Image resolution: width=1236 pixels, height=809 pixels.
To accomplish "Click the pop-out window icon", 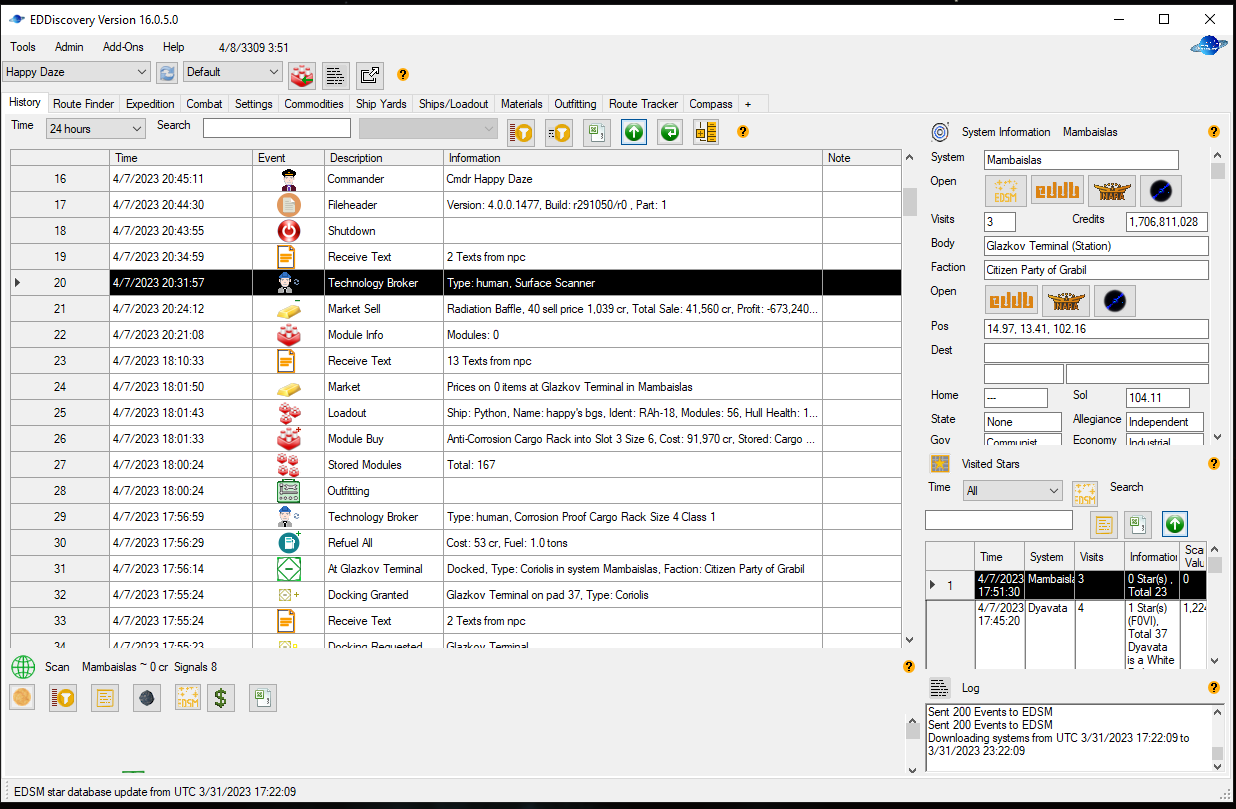I will (370, 75).
